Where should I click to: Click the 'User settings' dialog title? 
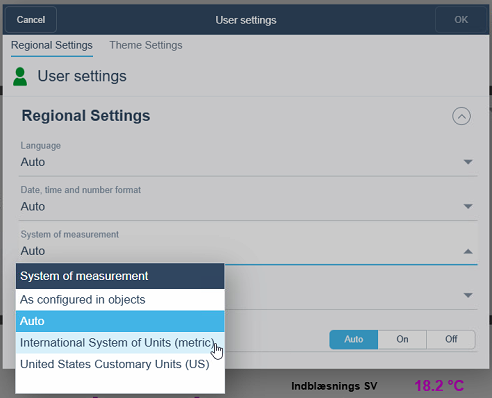(246, 20)
